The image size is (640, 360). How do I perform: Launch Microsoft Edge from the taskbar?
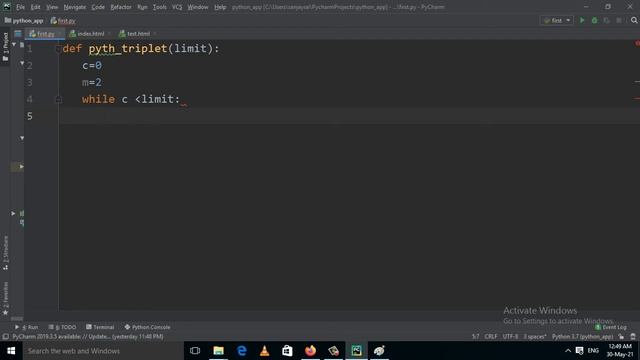pyautogui.click(x=242, y=351)
